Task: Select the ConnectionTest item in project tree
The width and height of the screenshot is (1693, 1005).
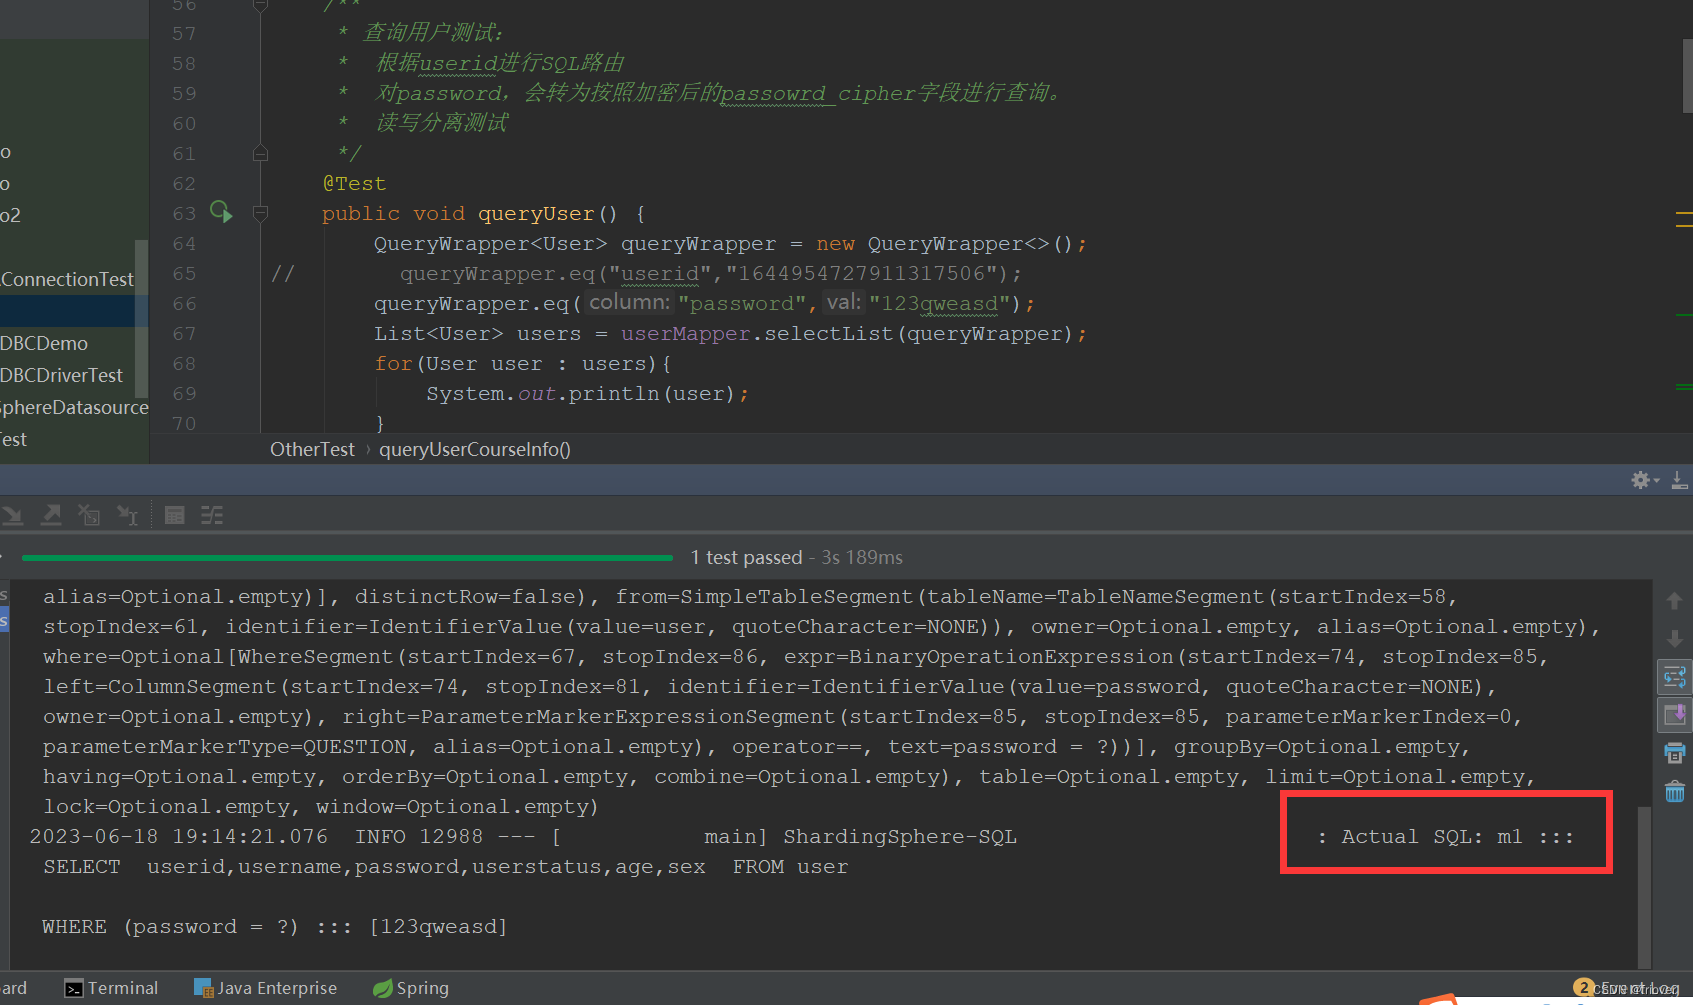Action: [67, 279]
